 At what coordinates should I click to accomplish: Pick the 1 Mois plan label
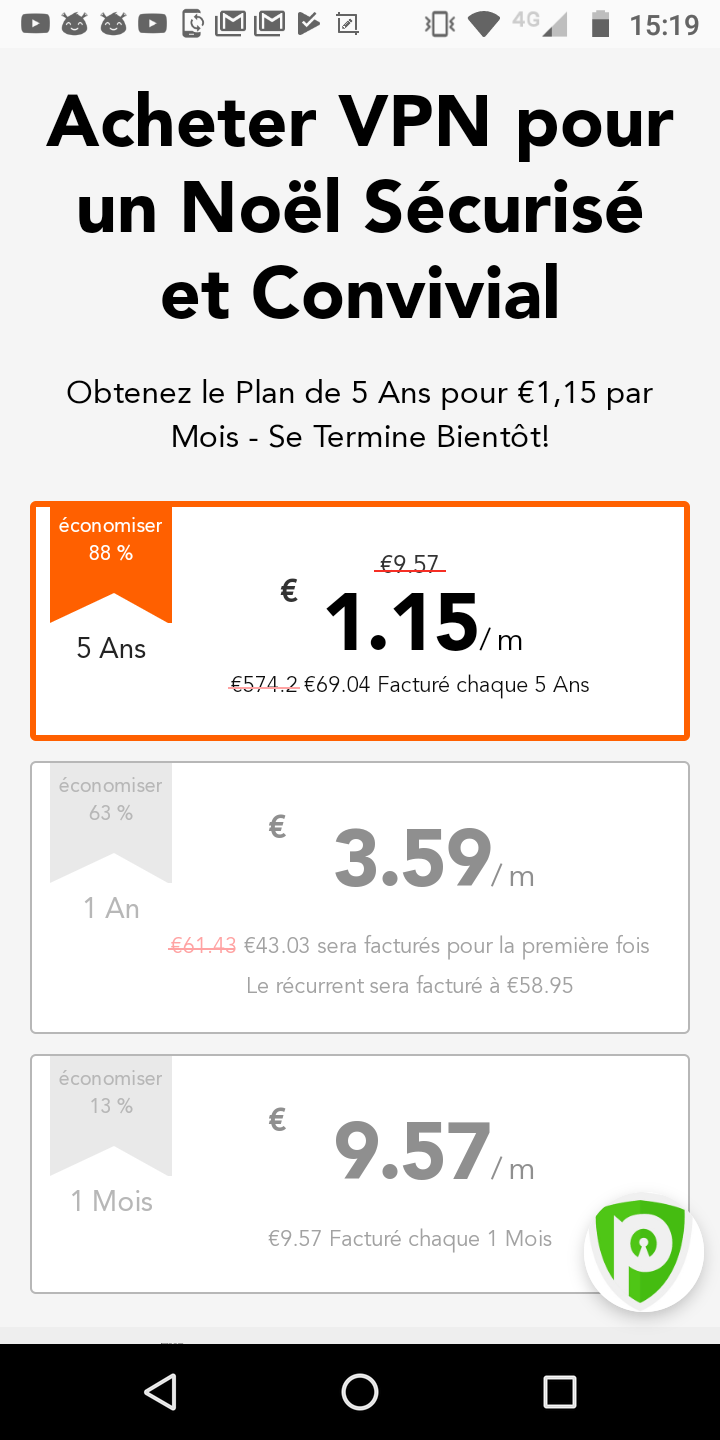[111, 1201]
